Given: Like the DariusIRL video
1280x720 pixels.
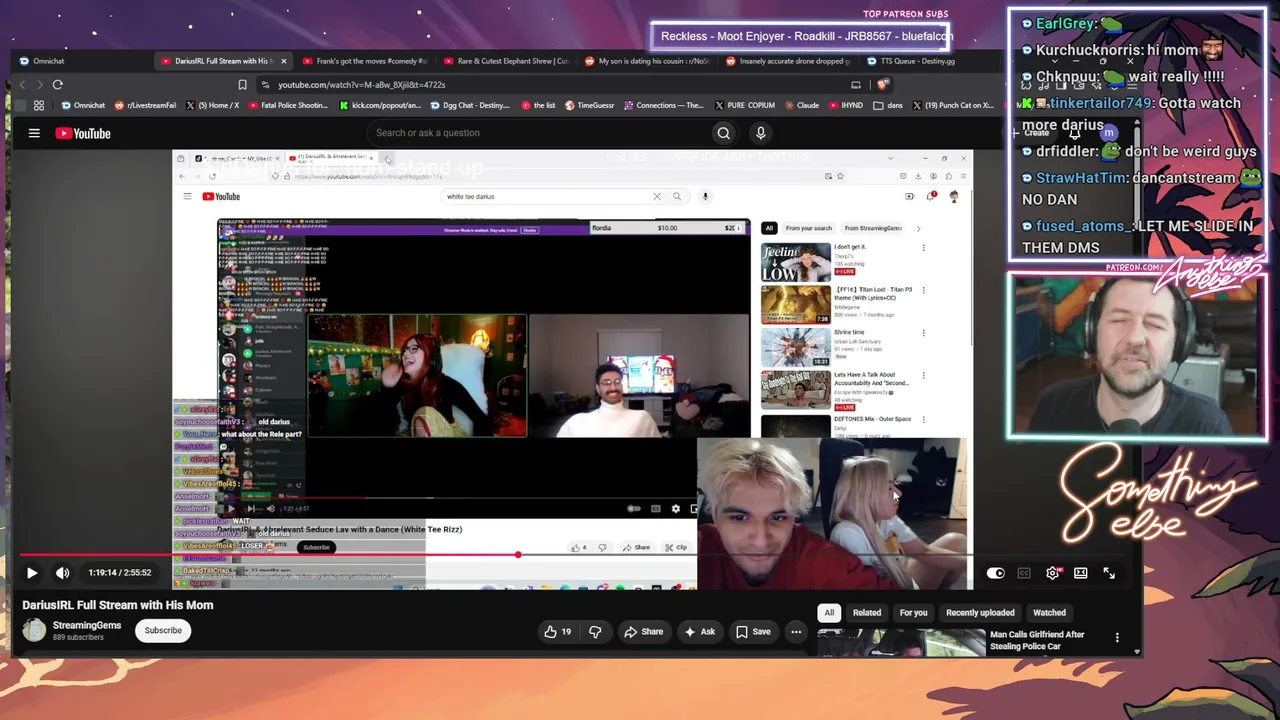Looking at the screenshot, I should point(557,632).
